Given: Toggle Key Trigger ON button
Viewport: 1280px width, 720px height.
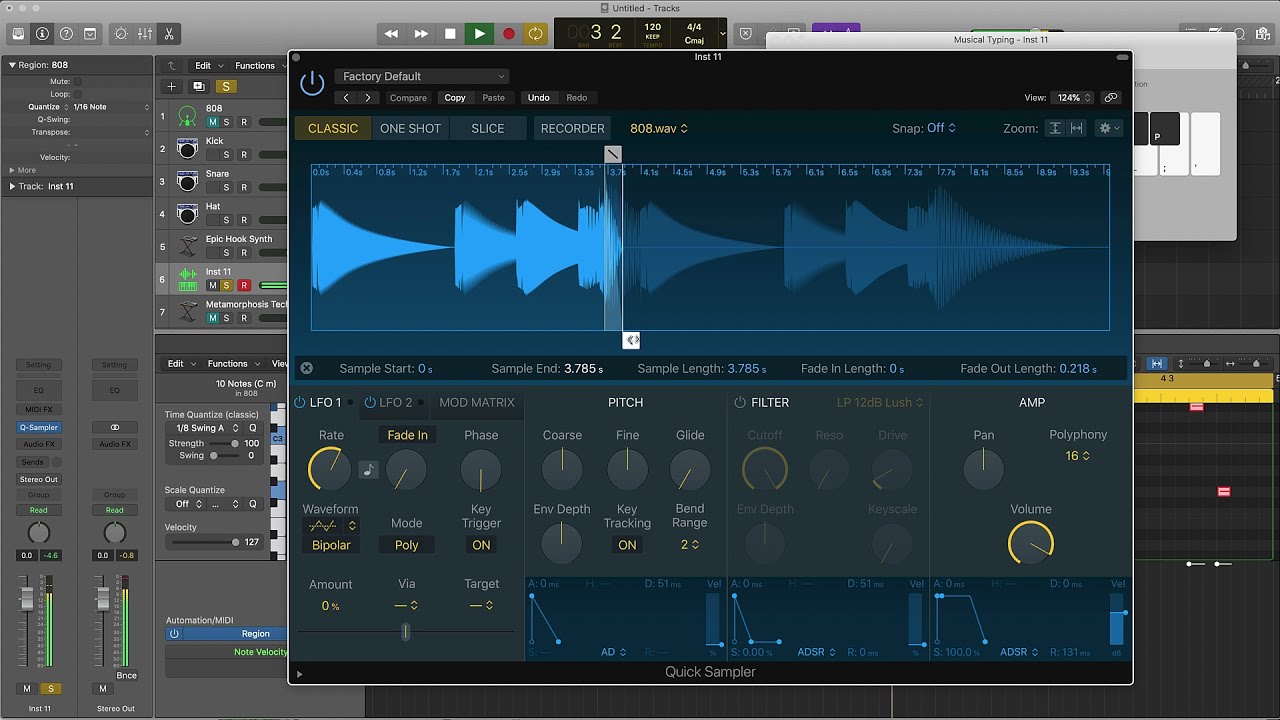Looking at the screenshot, I should tap(481, 545).
